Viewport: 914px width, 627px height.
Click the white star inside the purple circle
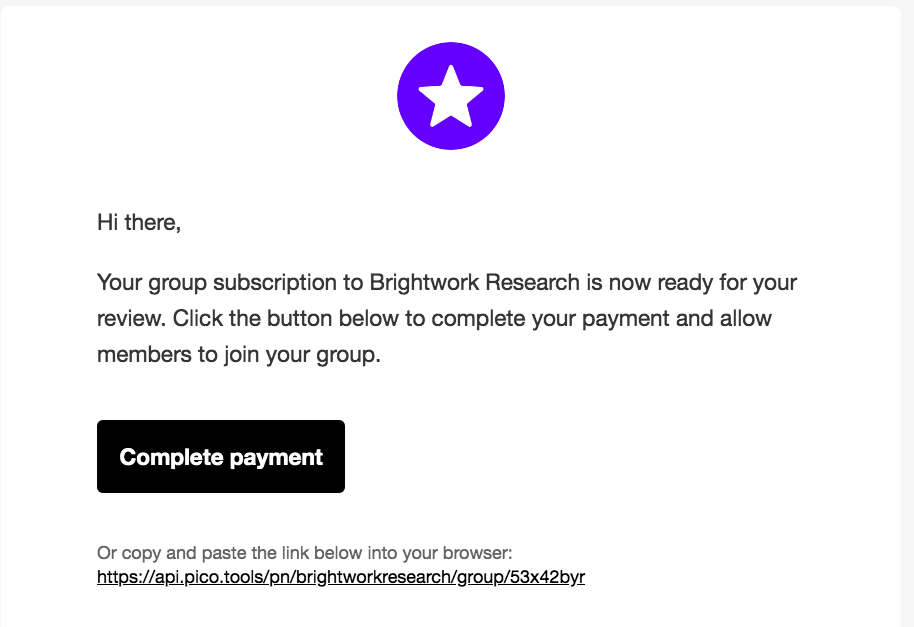pos(451,96)
